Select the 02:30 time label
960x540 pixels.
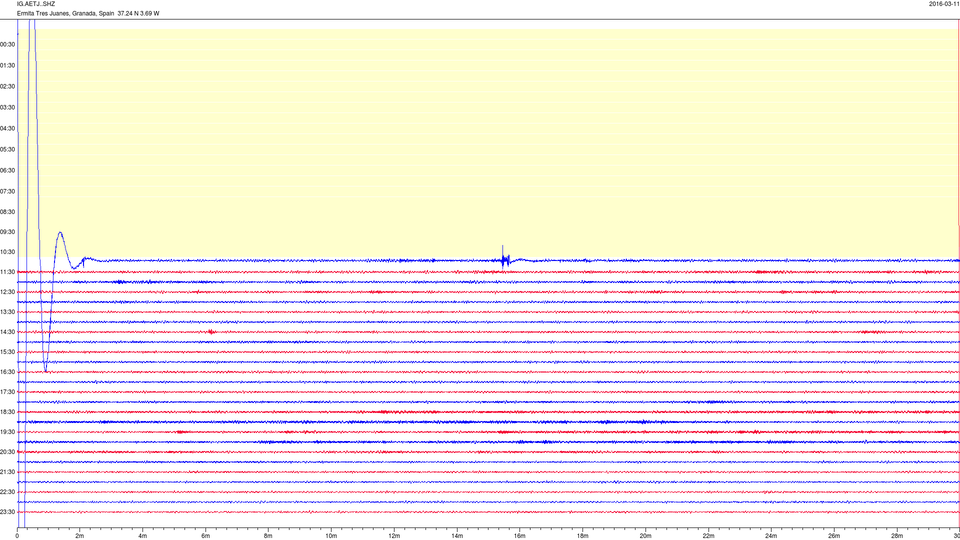[7, 86]
